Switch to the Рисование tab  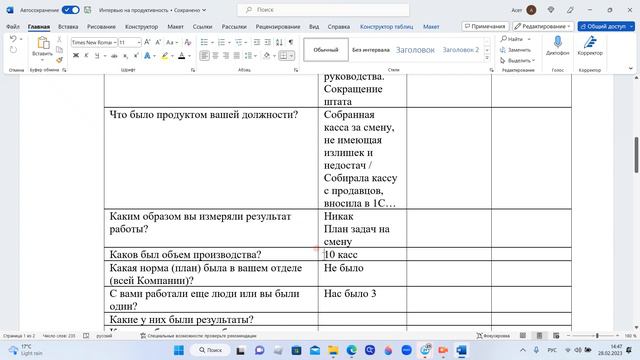point(101,27)
